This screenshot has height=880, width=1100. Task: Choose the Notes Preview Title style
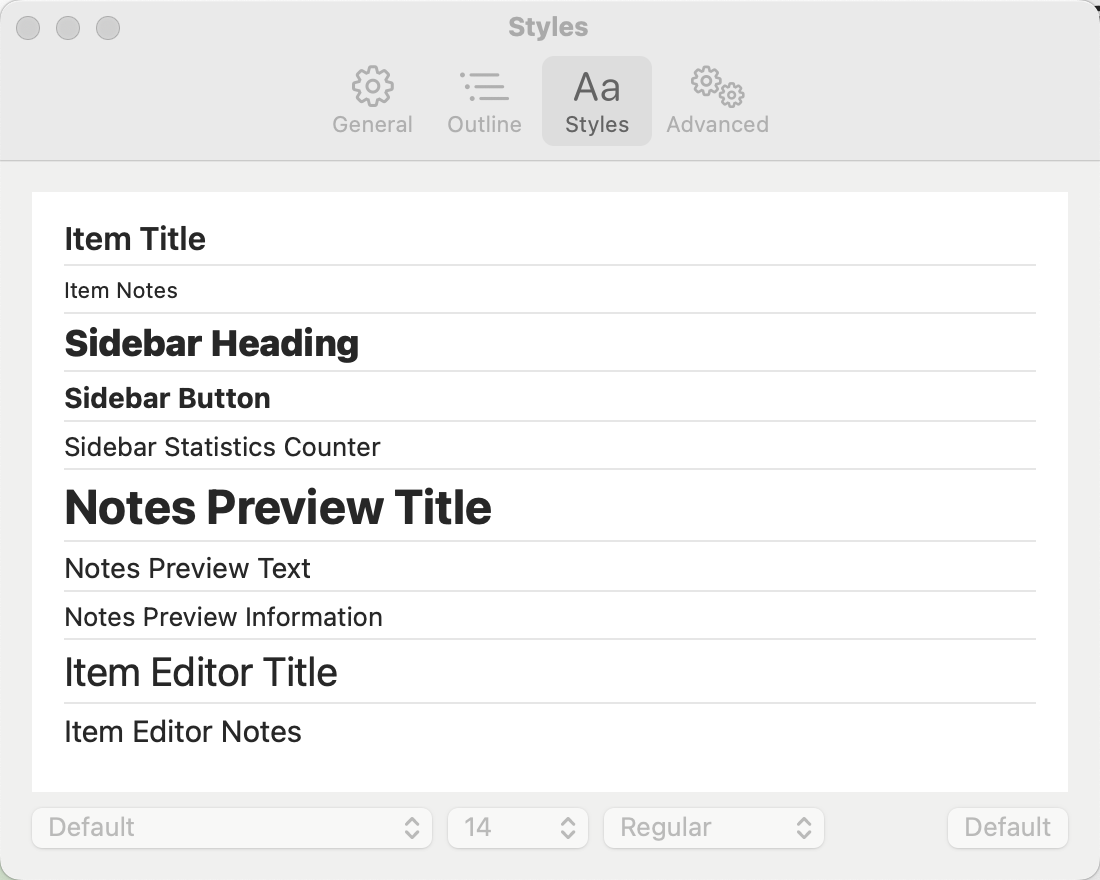(x=550, y=506)
